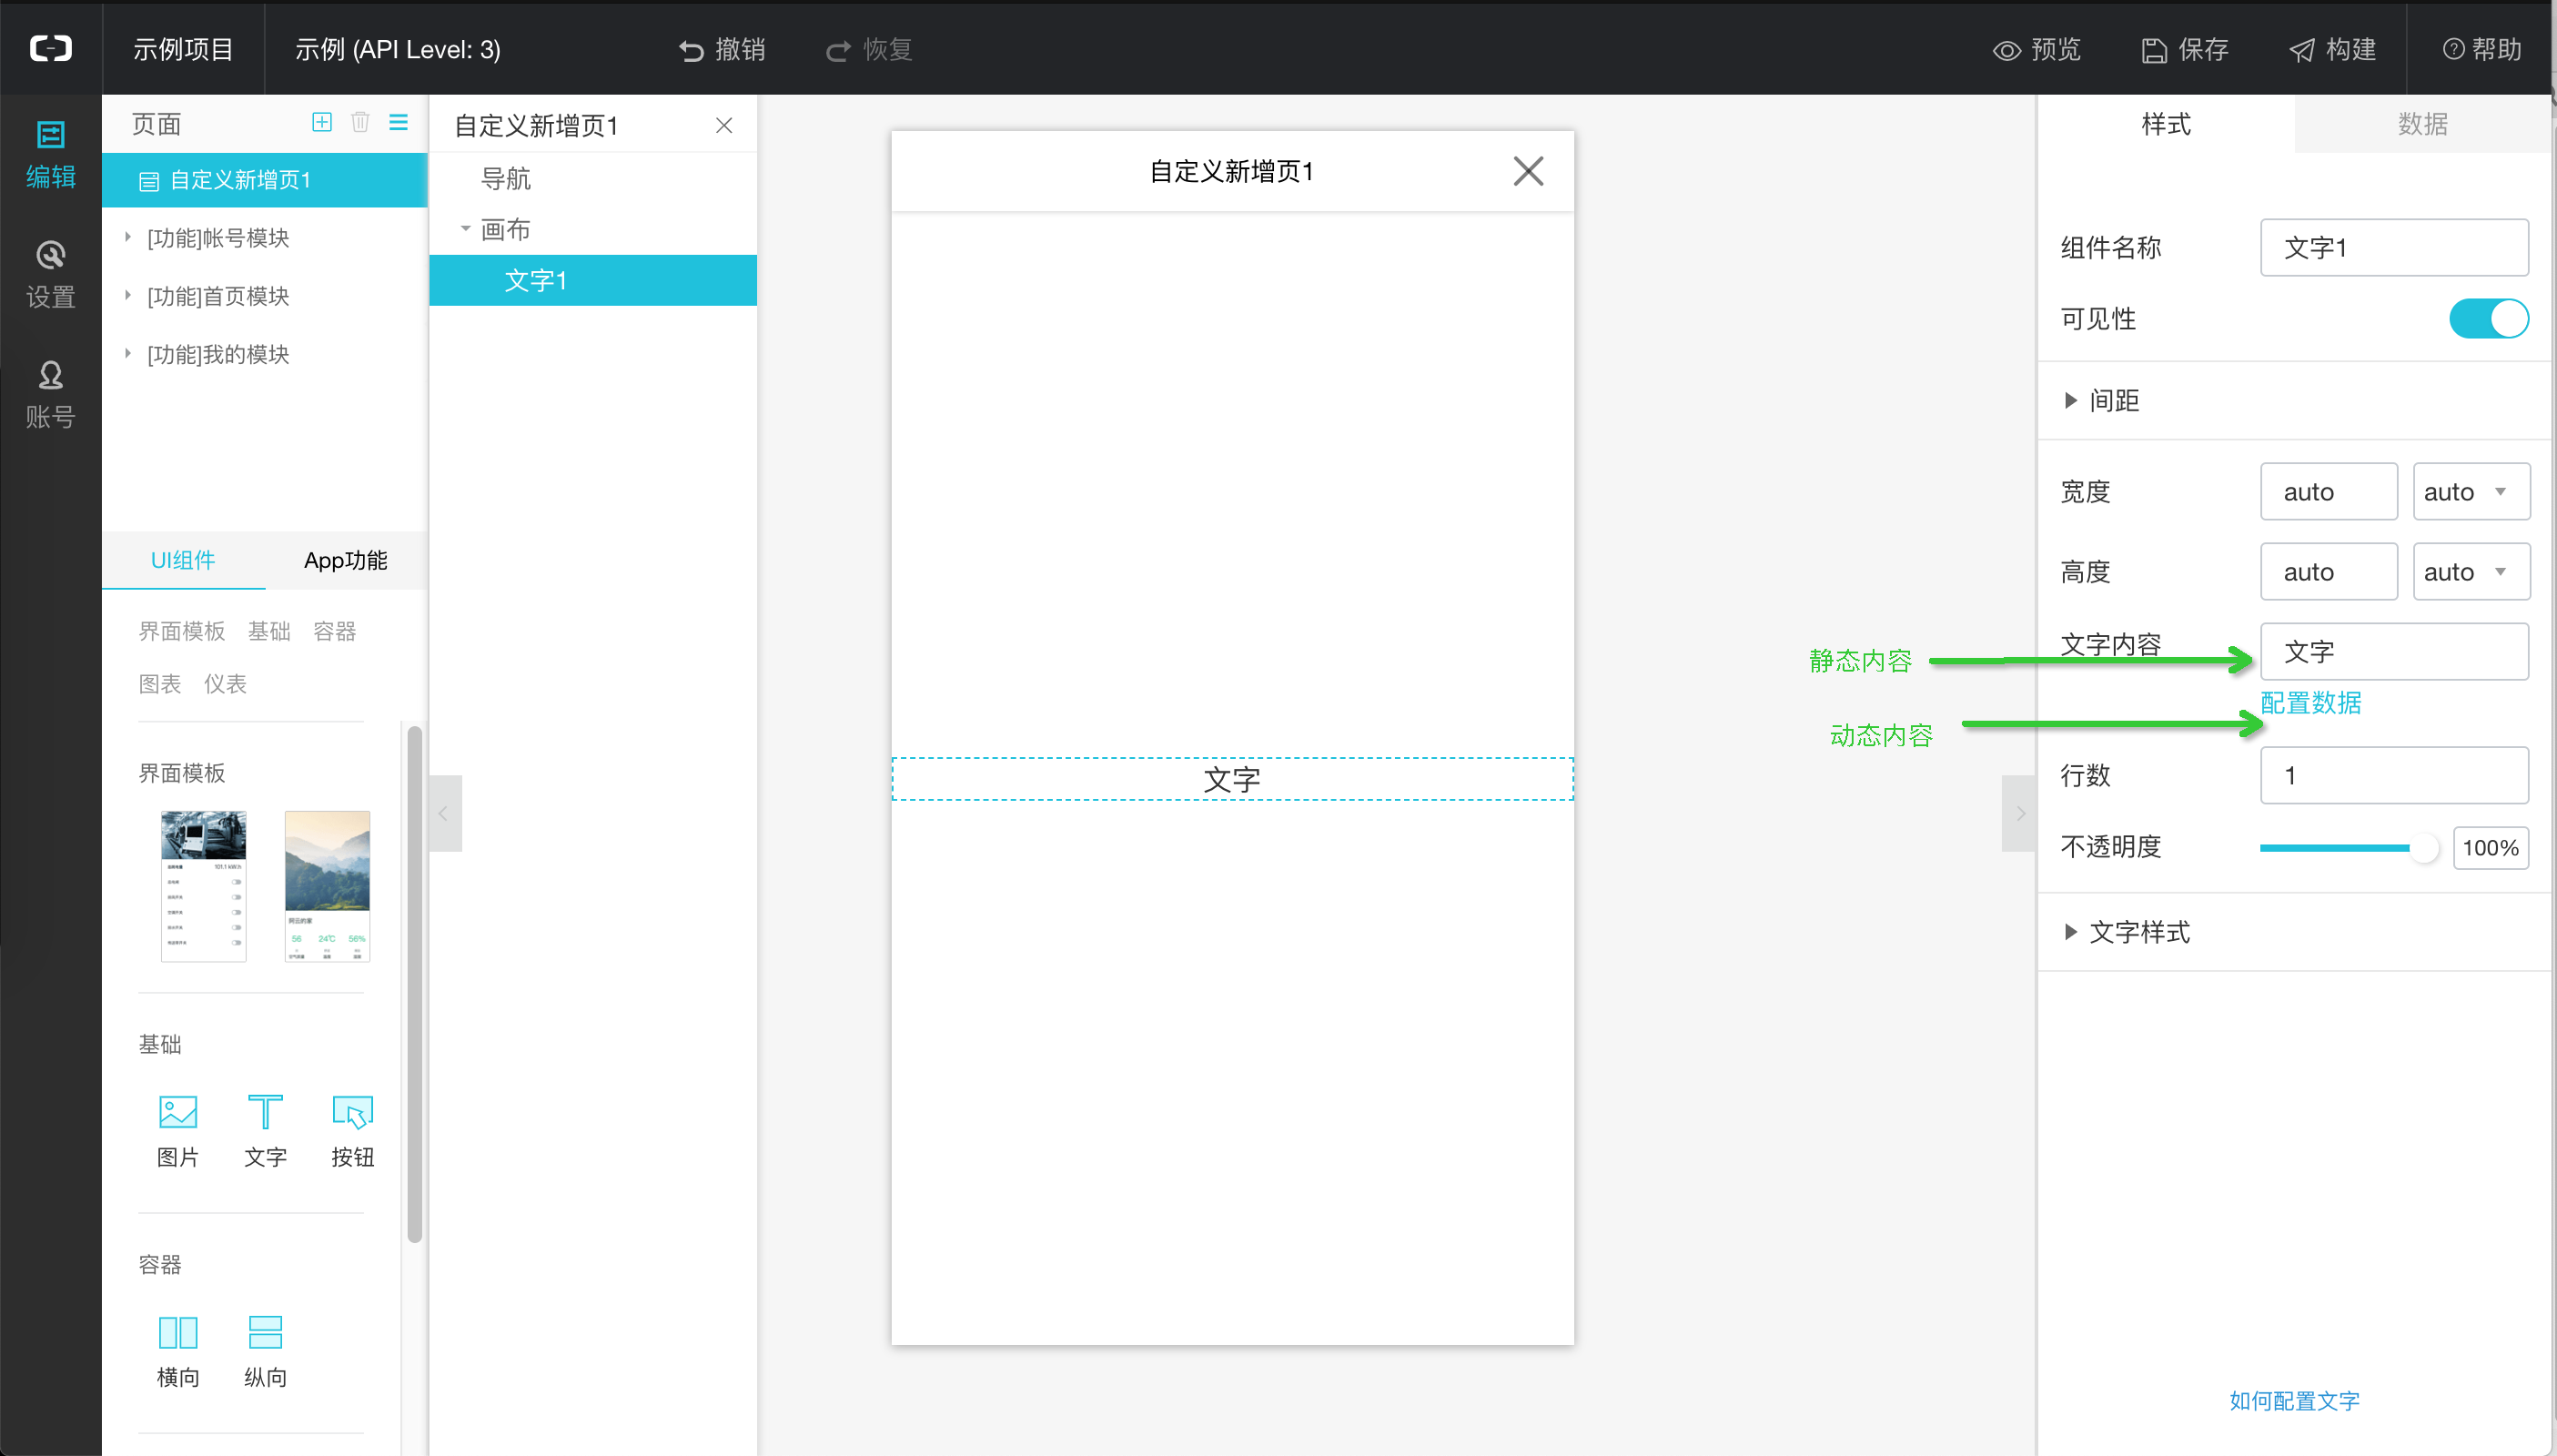Open the 设置 (Settings) sidebar section

click(x=50, y=274)
